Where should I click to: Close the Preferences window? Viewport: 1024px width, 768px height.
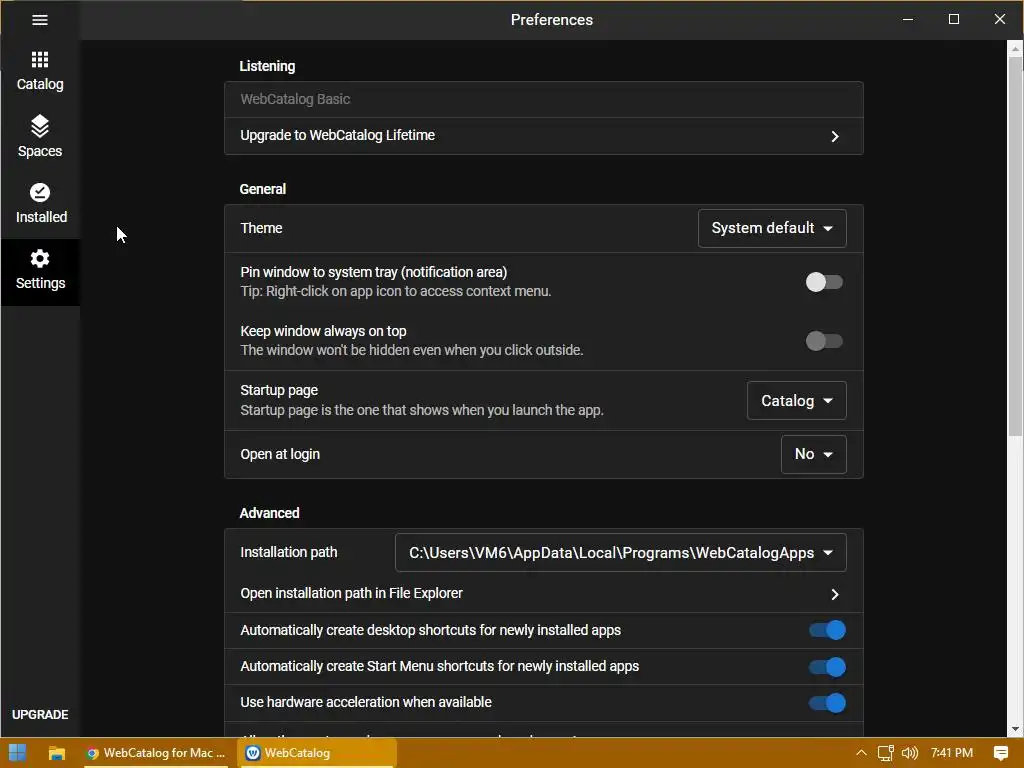coord(1000,20)
